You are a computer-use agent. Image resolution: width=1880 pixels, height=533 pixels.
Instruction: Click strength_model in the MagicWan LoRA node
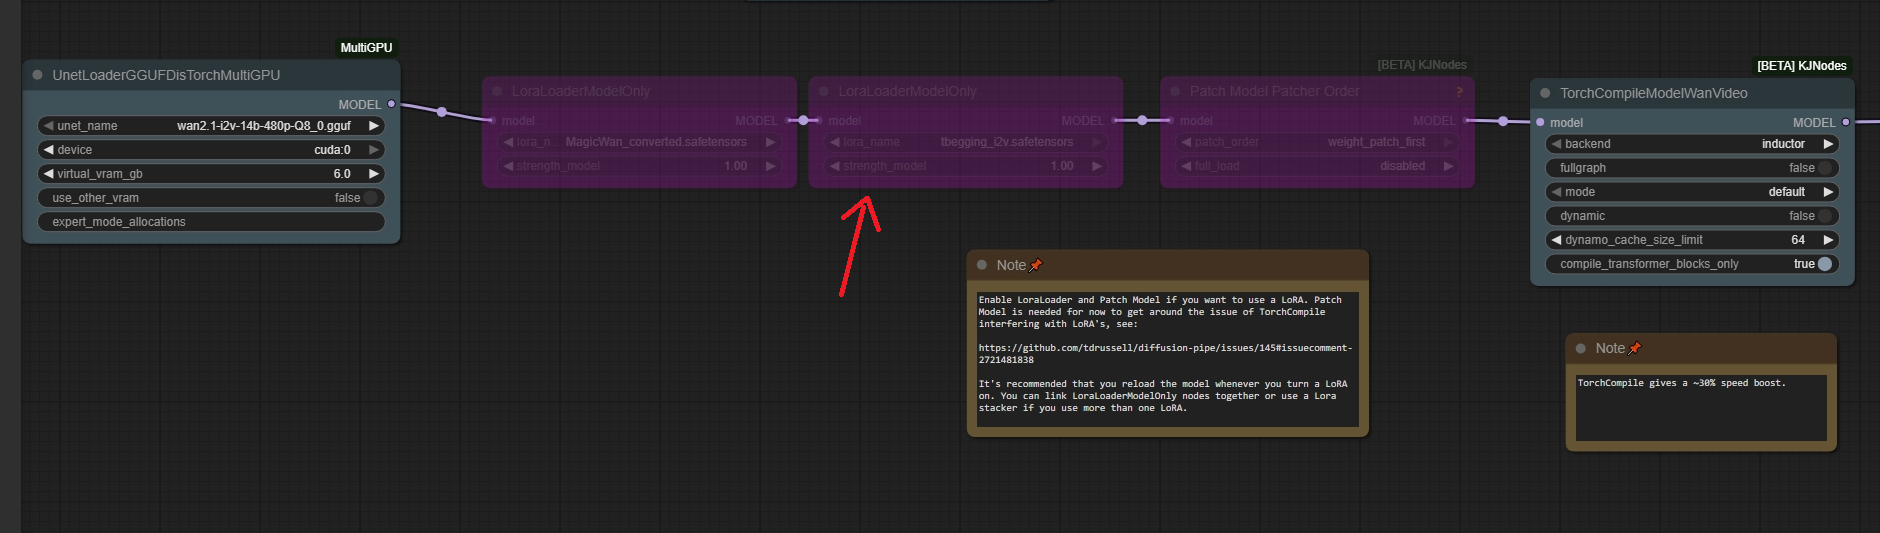[639, 166]
